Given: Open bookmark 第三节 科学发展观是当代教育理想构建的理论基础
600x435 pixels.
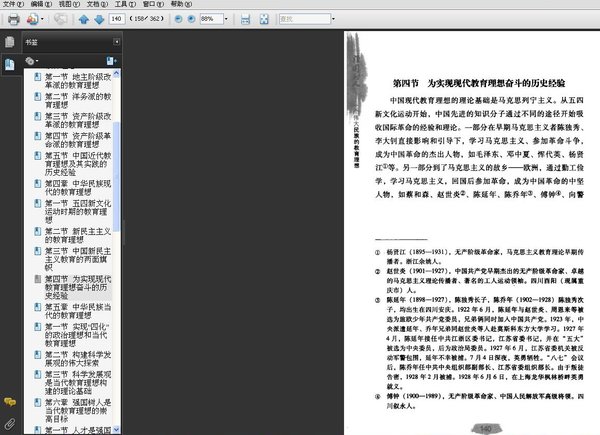Looking at the screenshot, I should [x=78, y=383].
